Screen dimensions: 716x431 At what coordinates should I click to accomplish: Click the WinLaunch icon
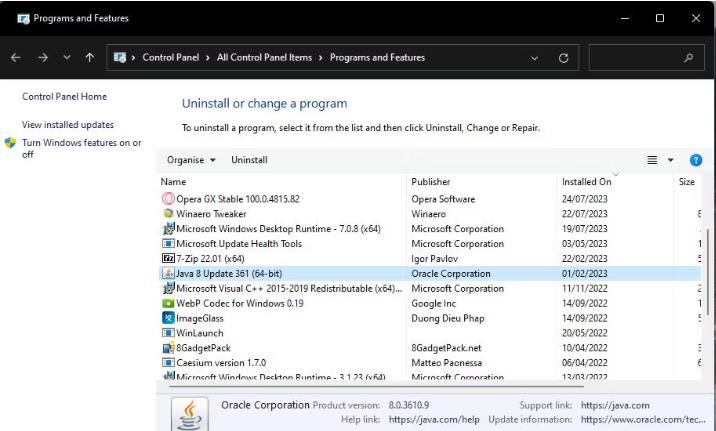tap(168, 333)
